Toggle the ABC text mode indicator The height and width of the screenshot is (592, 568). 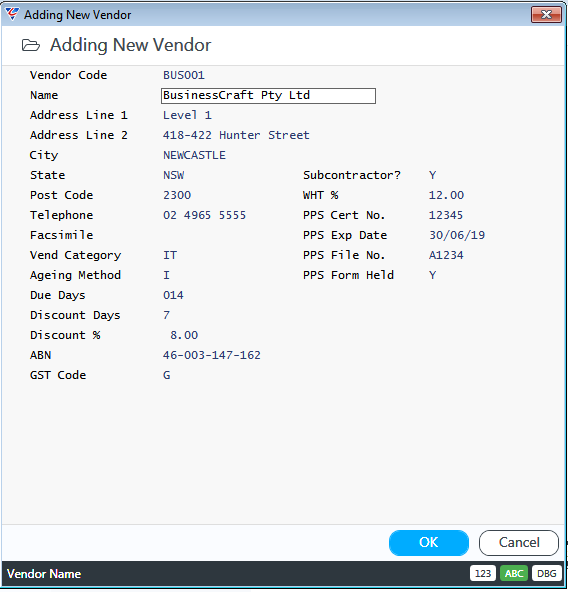(x=514, y=574)
